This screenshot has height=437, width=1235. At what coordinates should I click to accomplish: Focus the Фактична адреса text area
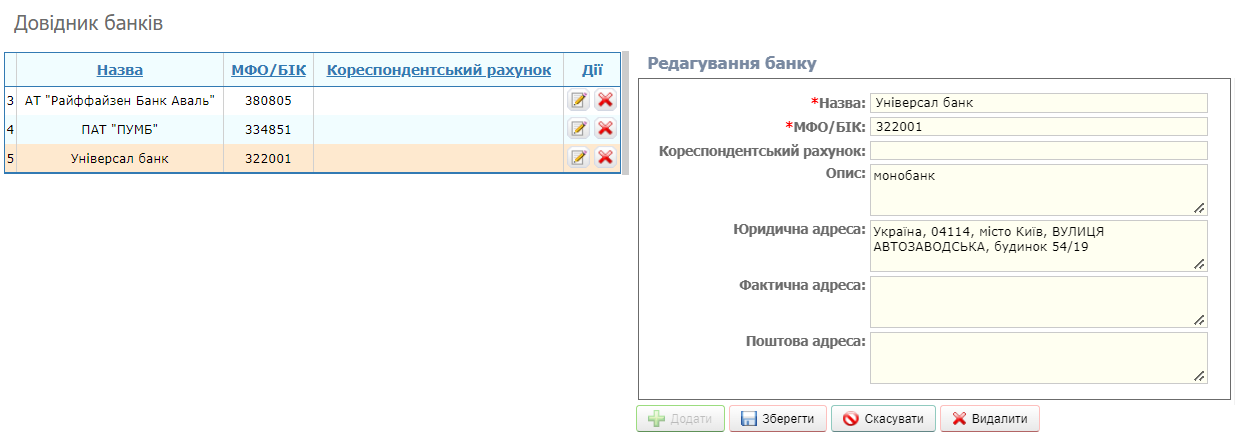click(x=1038, y=301)
